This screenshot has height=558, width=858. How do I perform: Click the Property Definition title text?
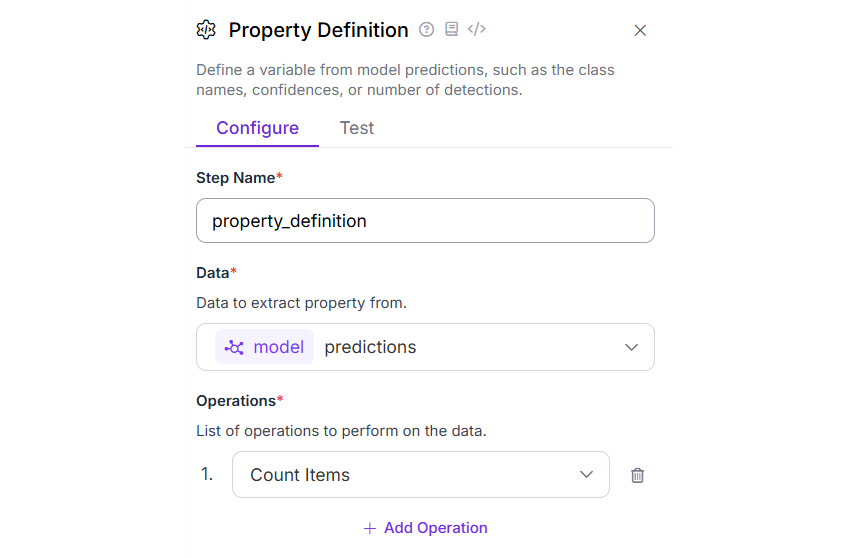318,30
